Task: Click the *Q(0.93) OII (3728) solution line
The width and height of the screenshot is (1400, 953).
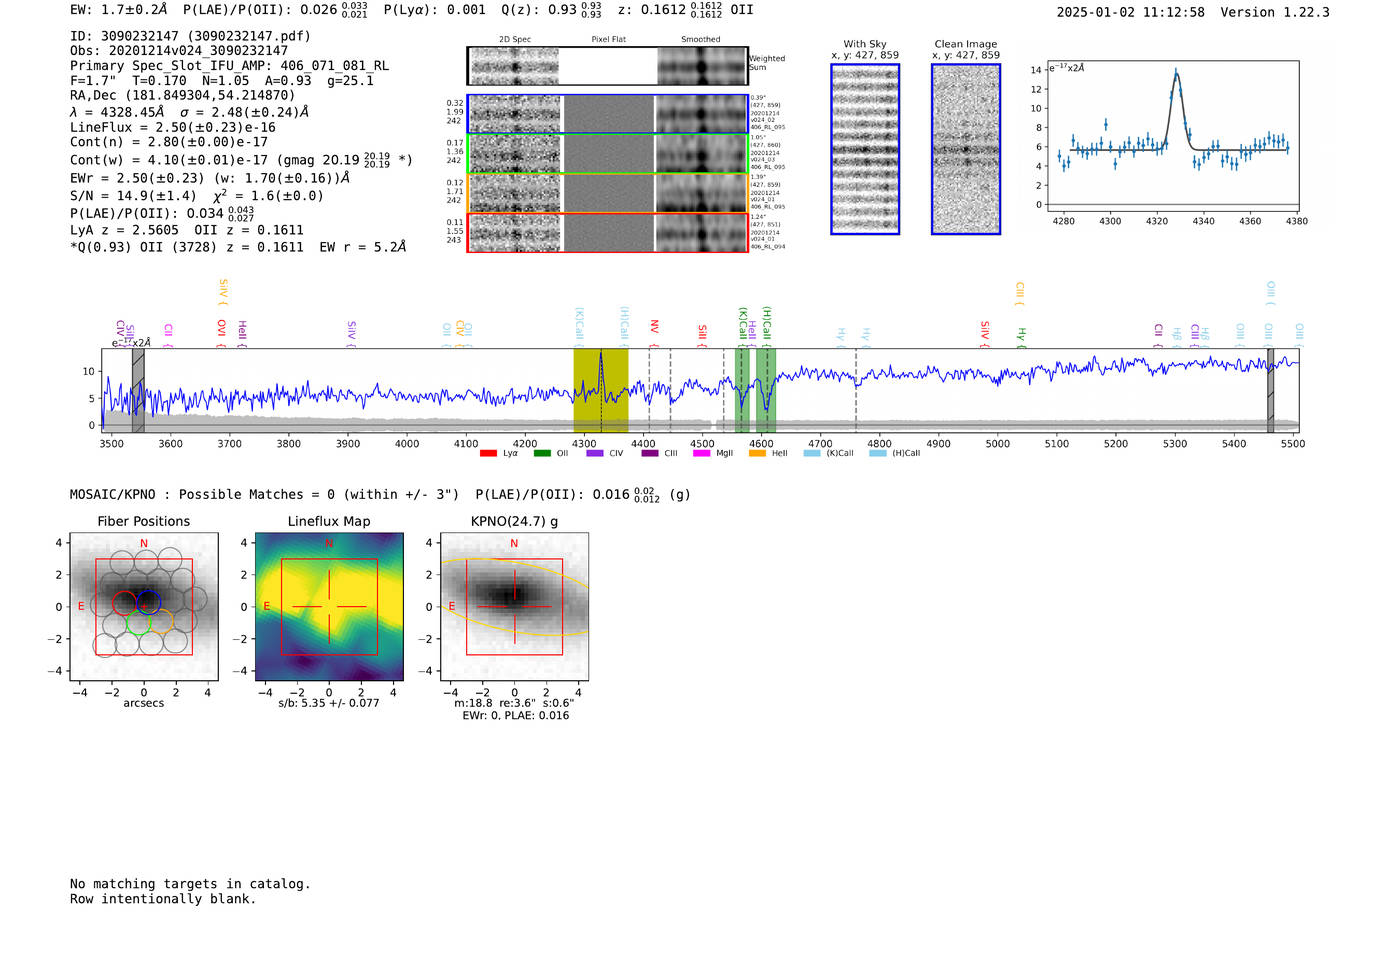Action: 238,247
